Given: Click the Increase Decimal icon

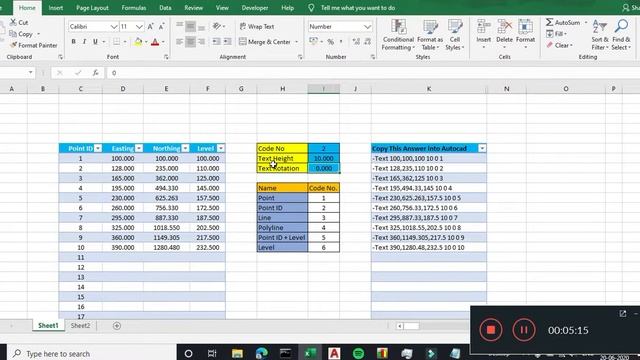Looking at the screenshot, I should [356, 42].
